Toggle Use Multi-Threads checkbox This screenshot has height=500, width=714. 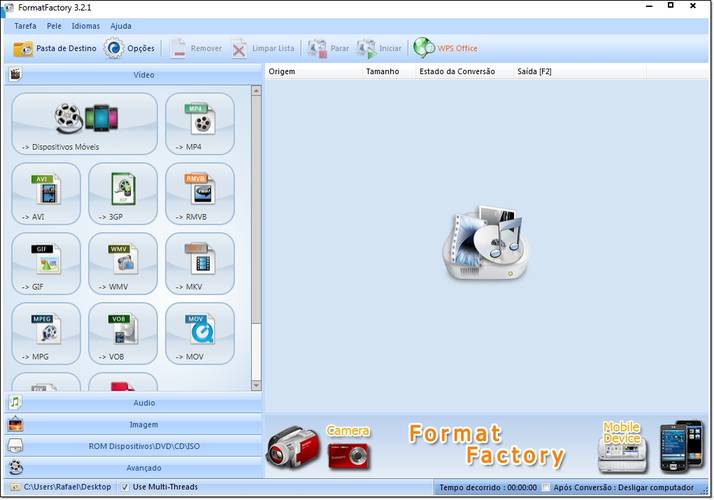click(x=125, y=487)
